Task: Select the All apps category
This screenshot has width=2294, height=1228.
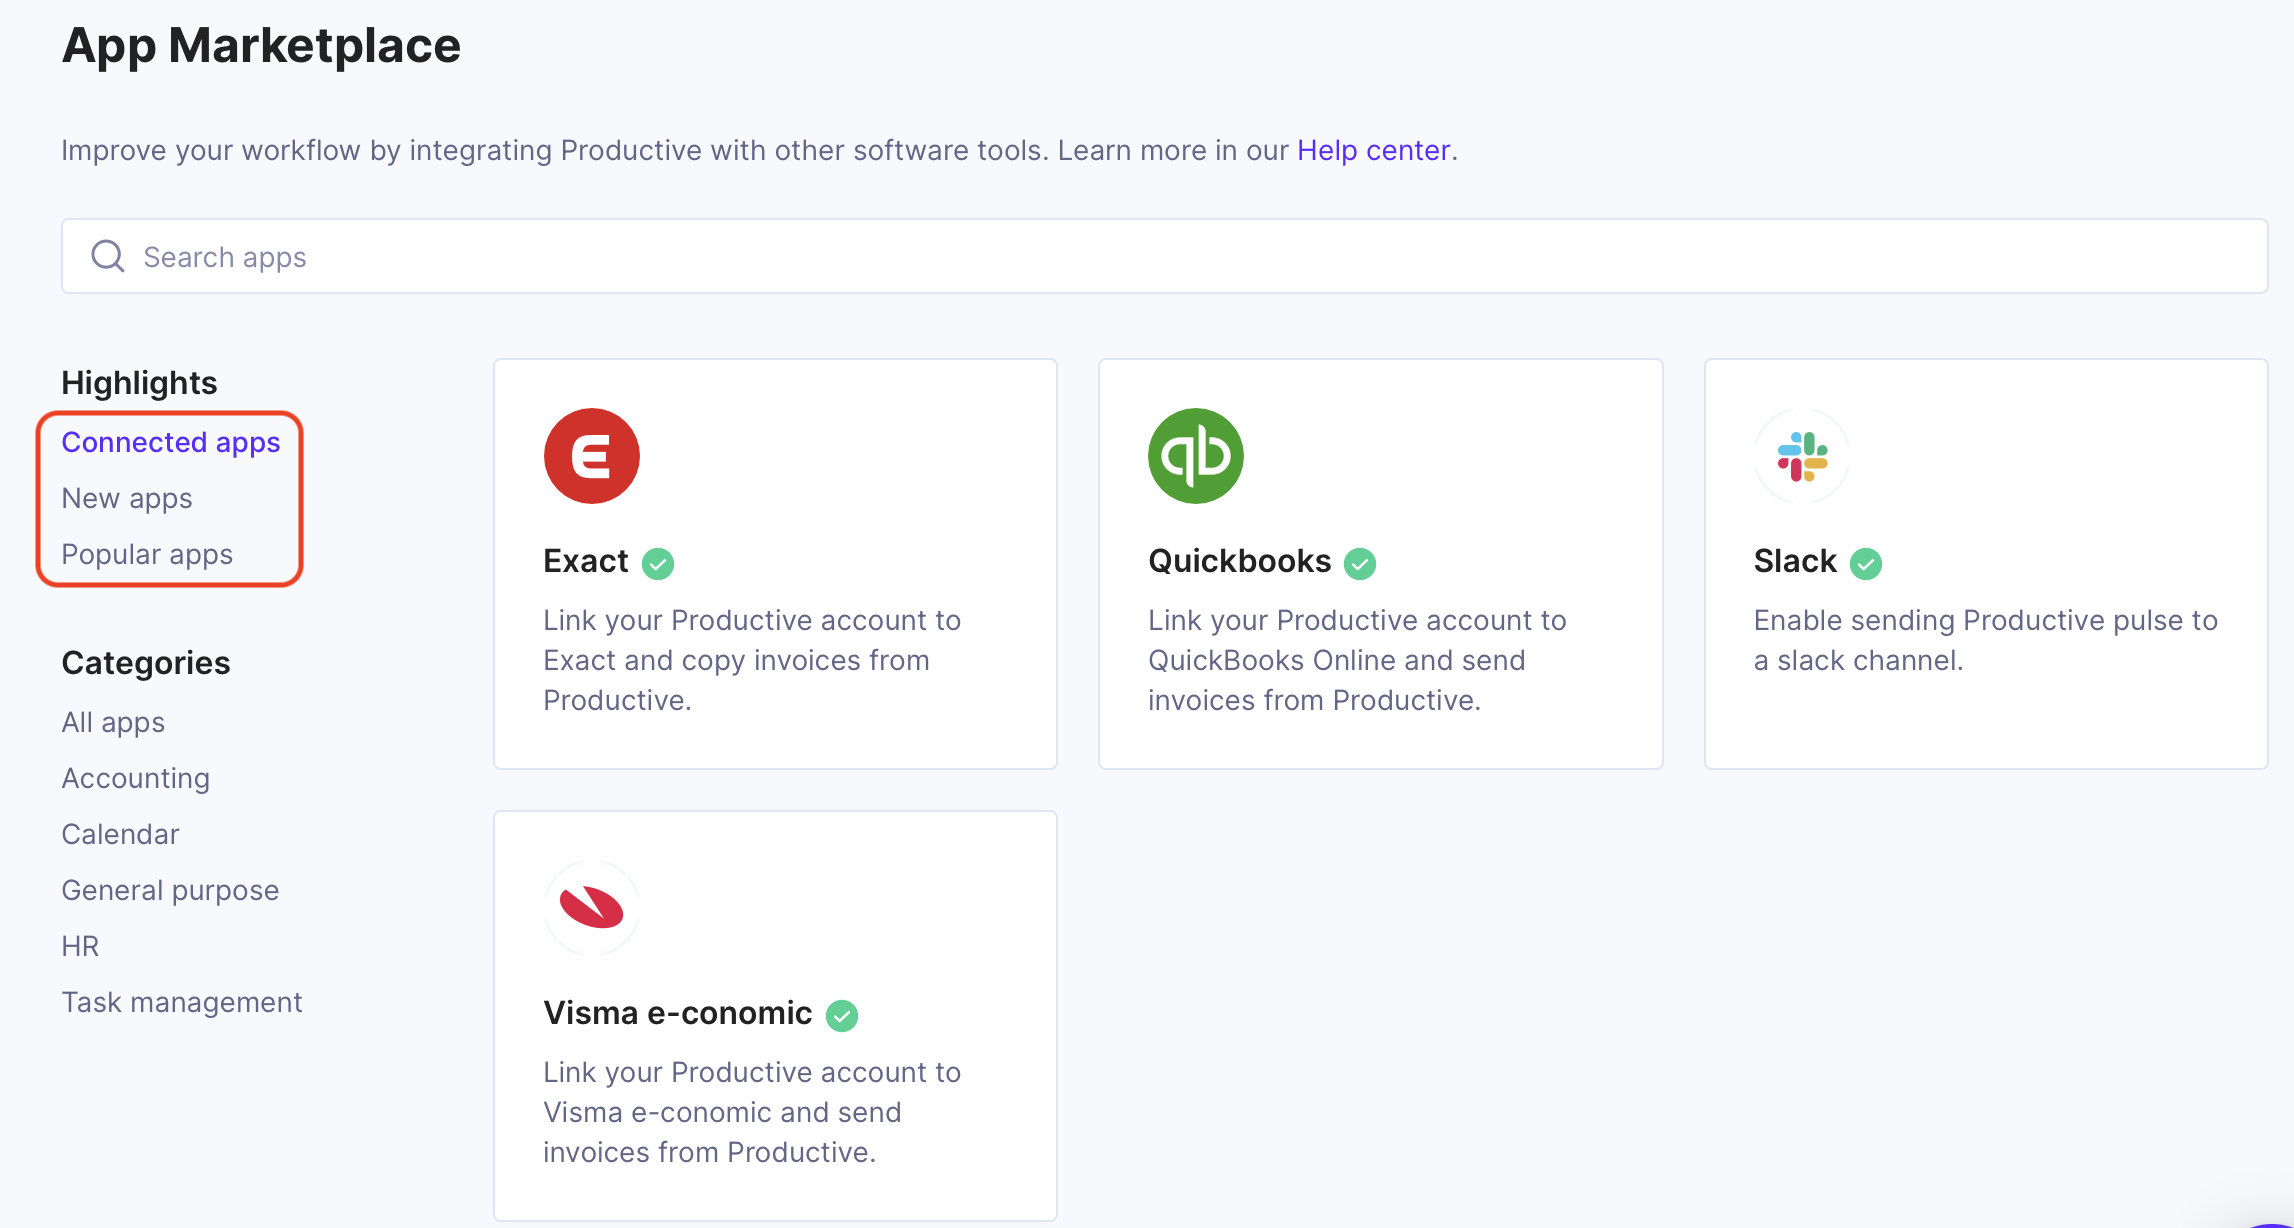Action: pyautogui.click(x=113, y=722)
